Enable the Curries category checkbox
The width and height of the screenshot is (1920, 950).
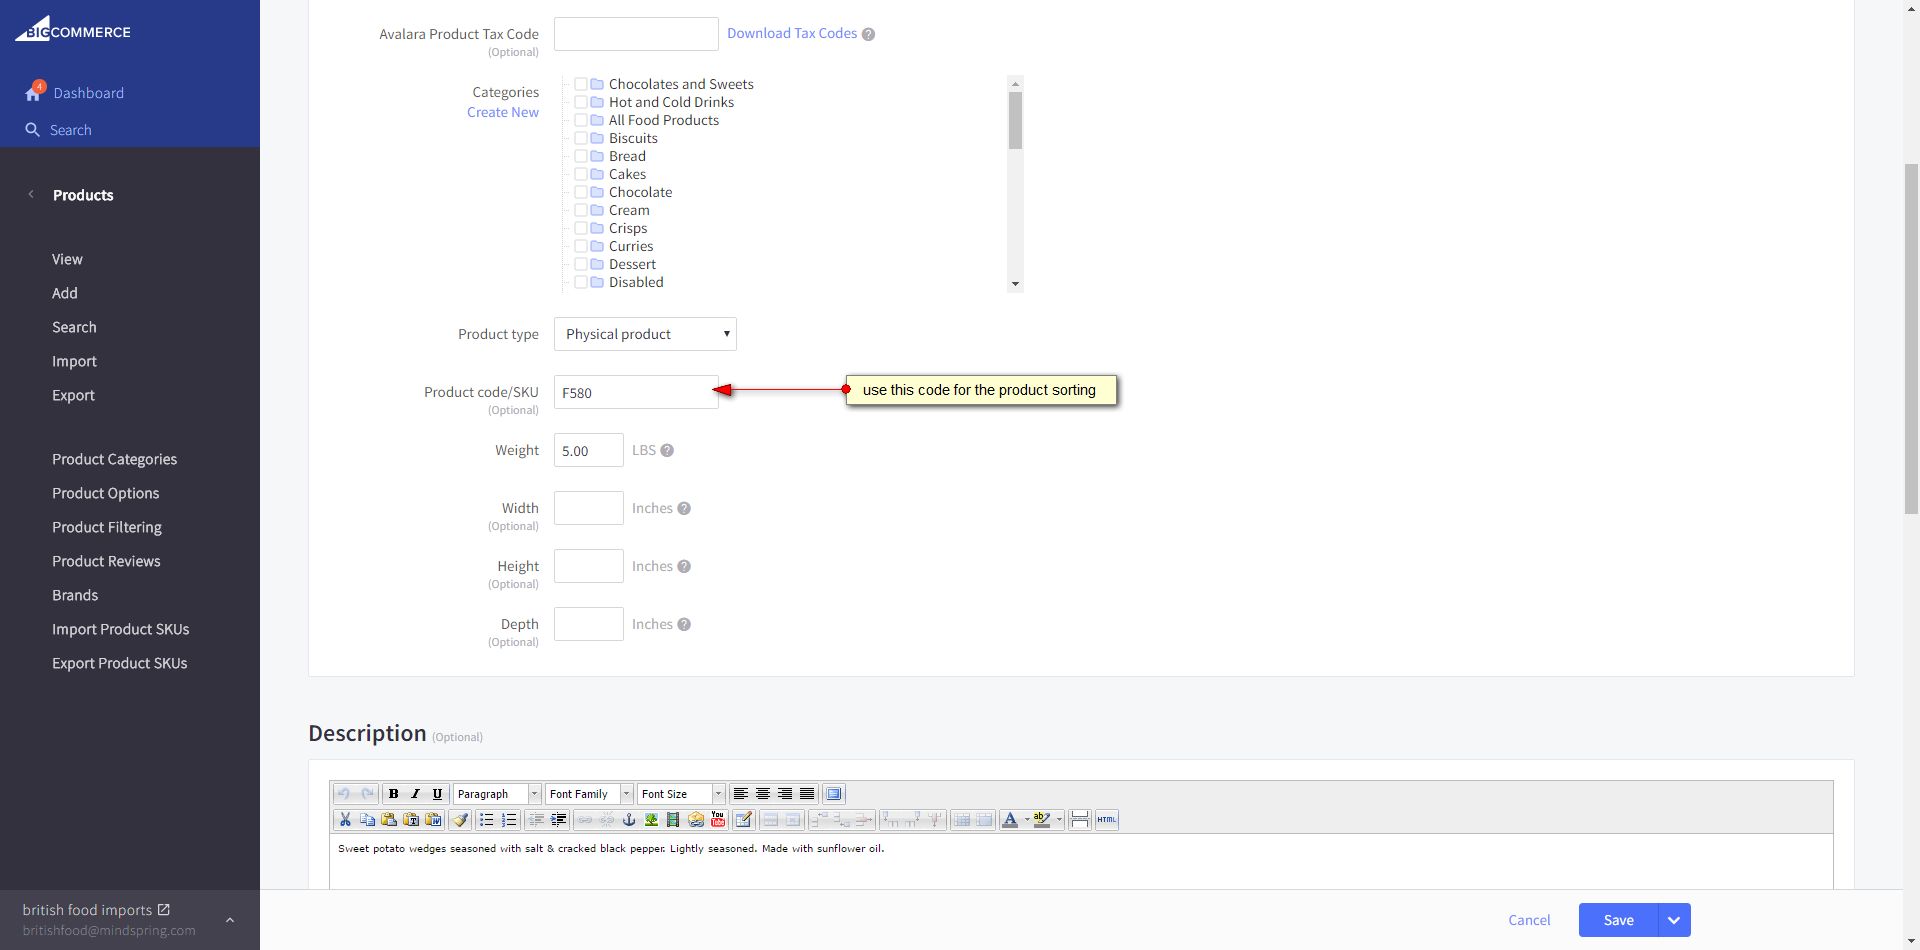580,246
